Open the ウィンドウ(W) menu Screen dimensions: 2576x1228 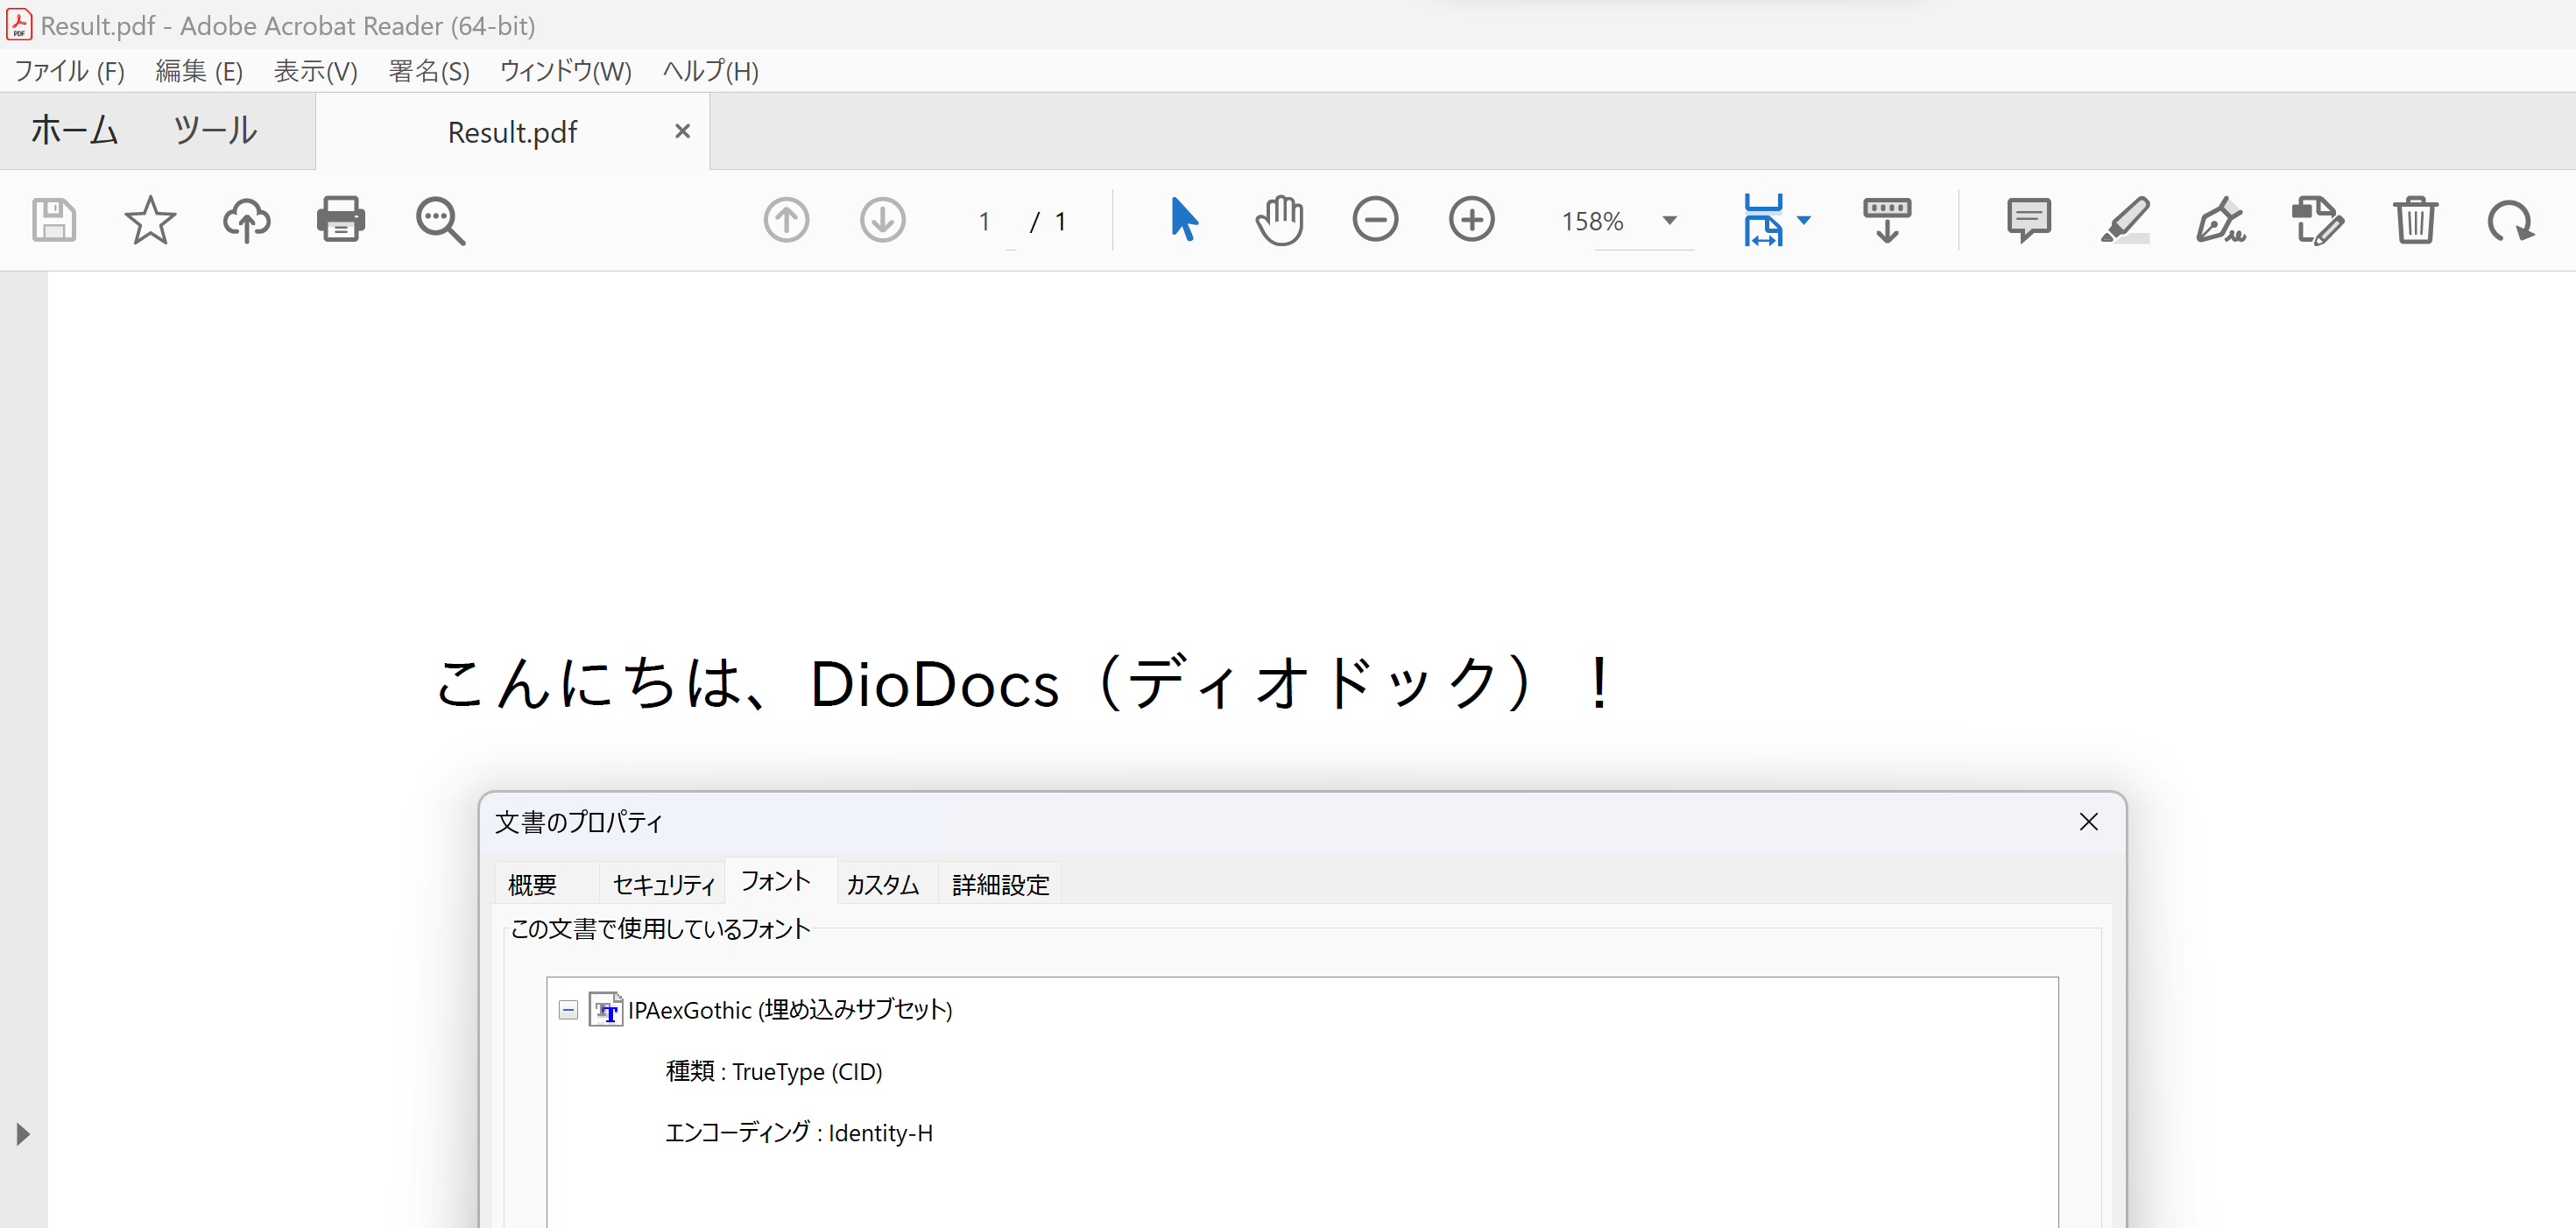point(566,72)
